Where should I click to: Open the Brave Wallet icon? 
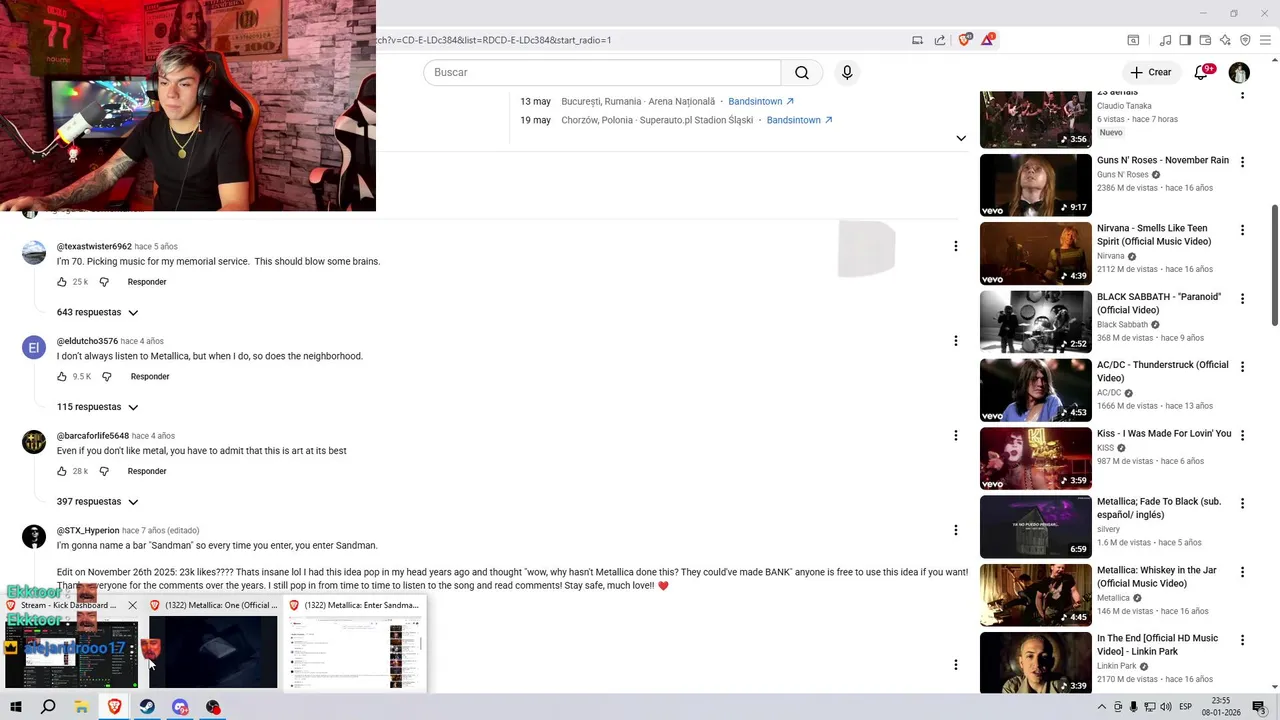[x=1205, y=40]
